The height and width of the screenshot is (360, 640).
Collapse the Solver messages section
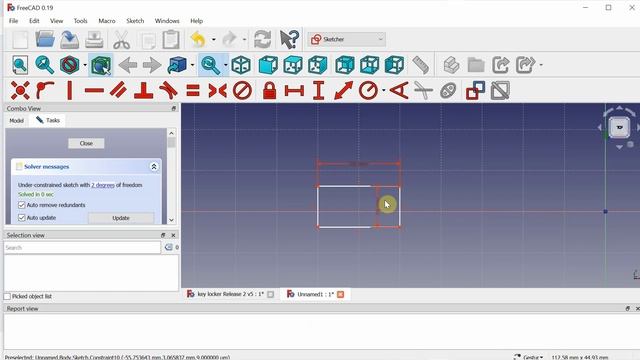pyautogui.click(x=154, y=167)
